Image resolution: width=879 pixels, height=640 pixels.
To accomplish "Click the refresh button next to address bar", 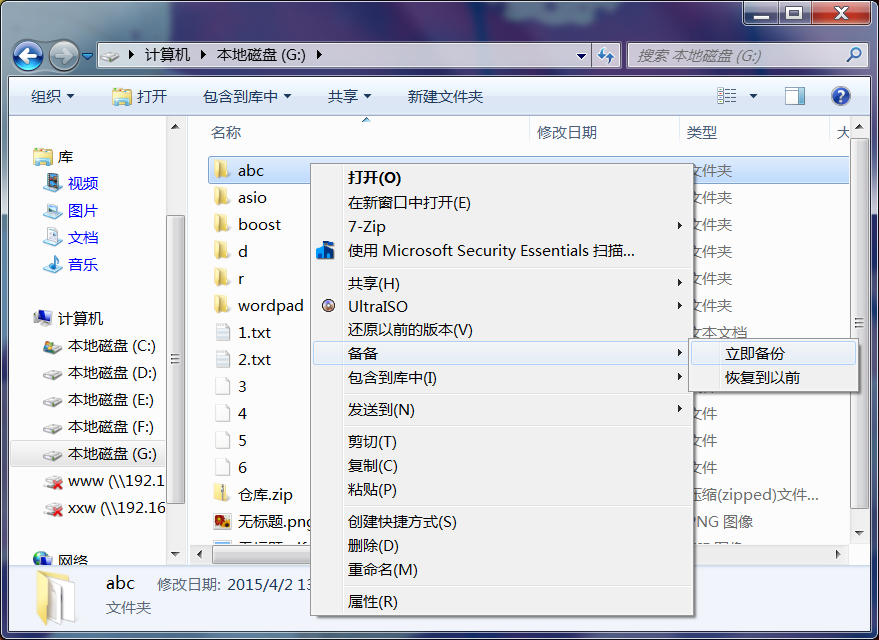I will [605, 55].
